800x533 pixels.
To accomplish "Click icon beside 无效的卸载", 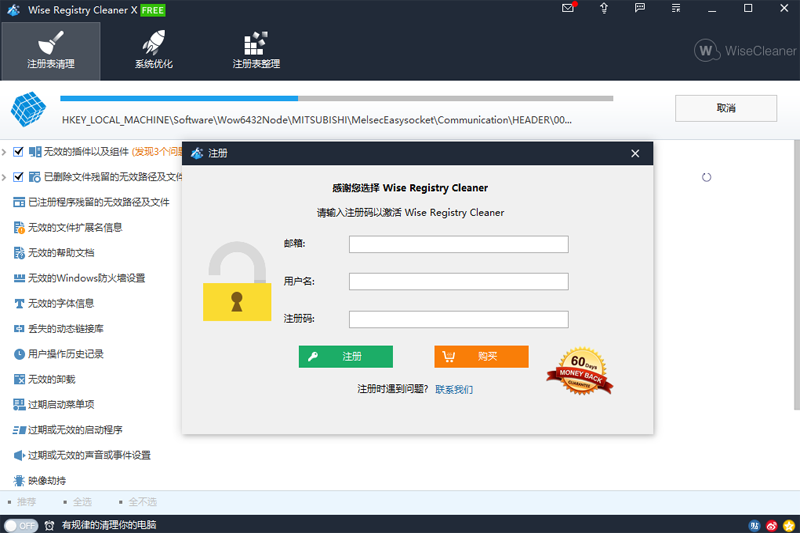I will (x=19, y=379).
